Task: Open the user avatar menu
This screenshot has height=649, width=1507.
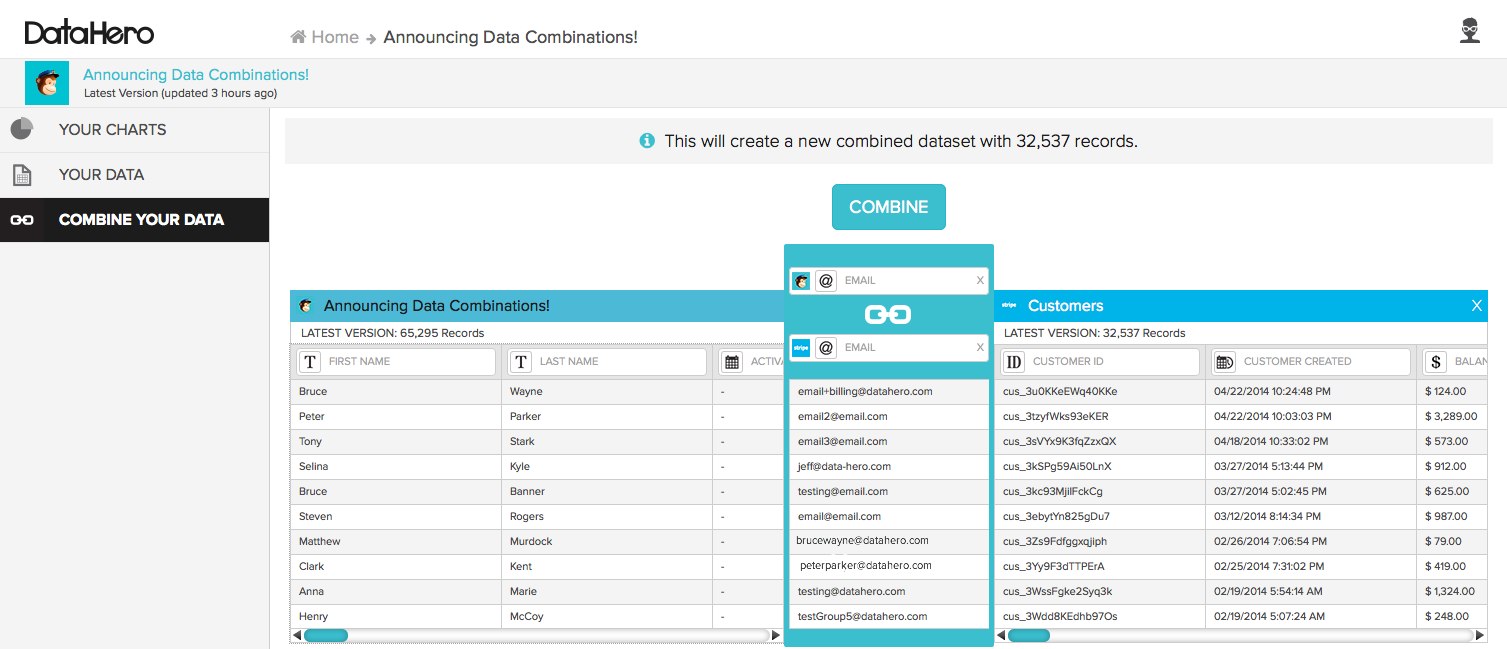Action: [1469, 31]
